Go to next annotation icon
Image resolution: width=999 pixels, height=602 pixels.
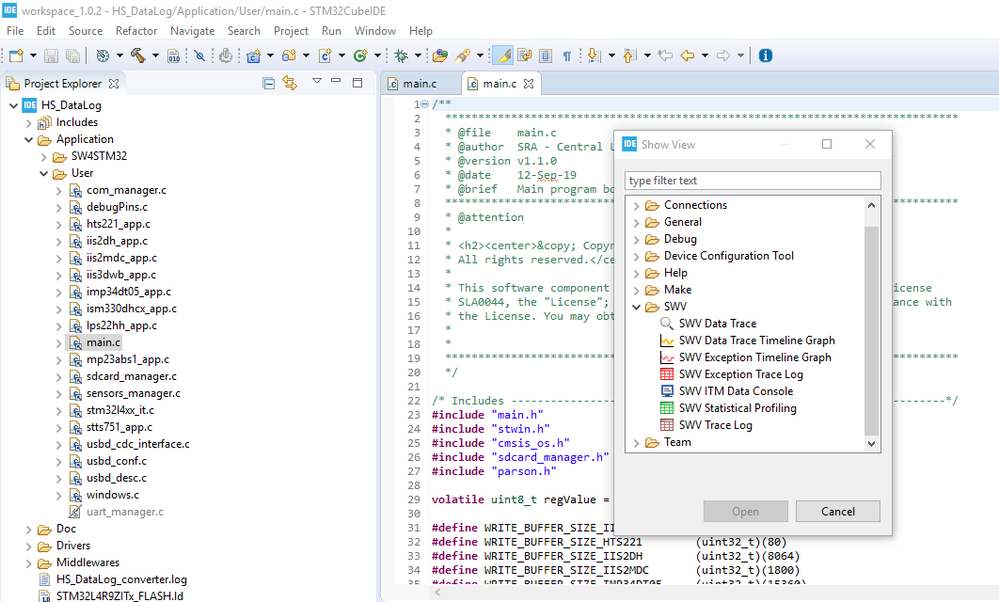pyautogui.click(x=594, y=56)
